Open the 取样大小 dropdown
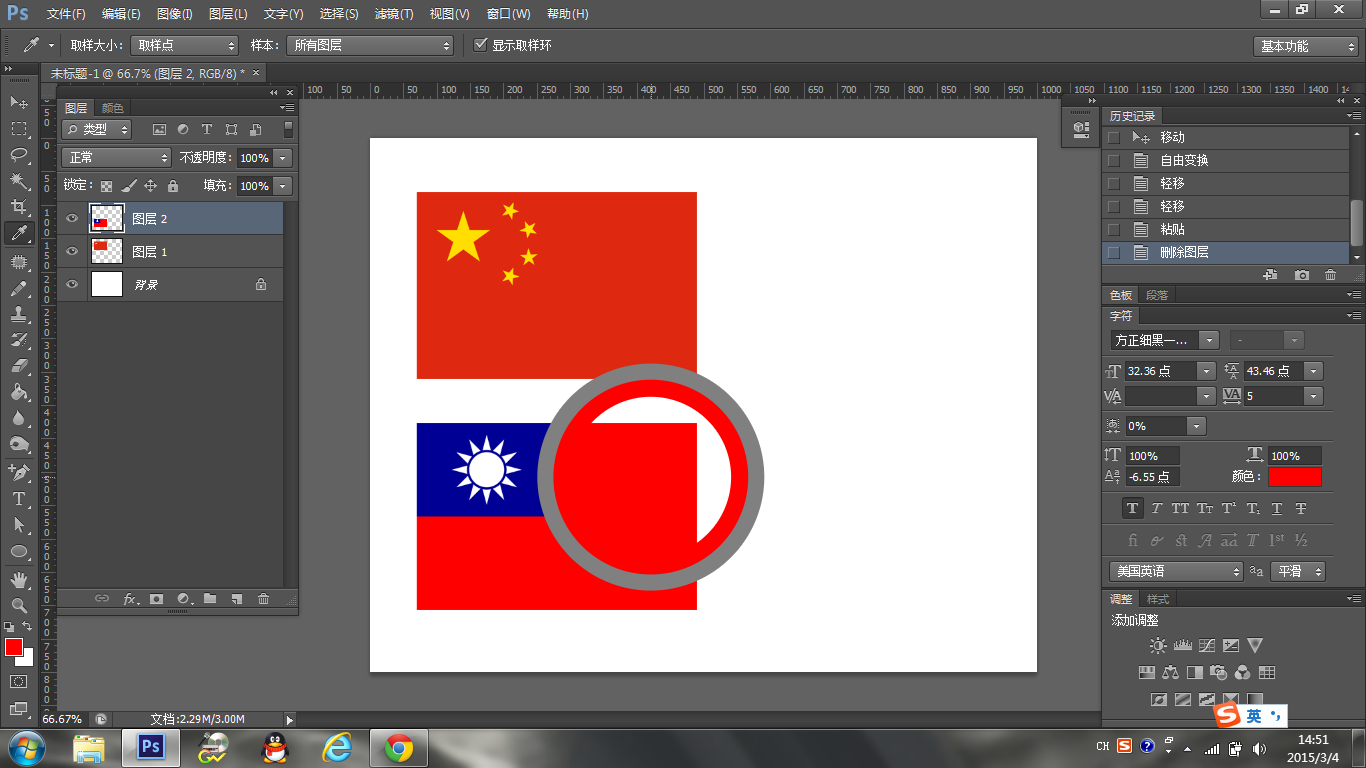The height and width of the screenshot is (768, 1366). pyautogui.click(x=184, y=45)
